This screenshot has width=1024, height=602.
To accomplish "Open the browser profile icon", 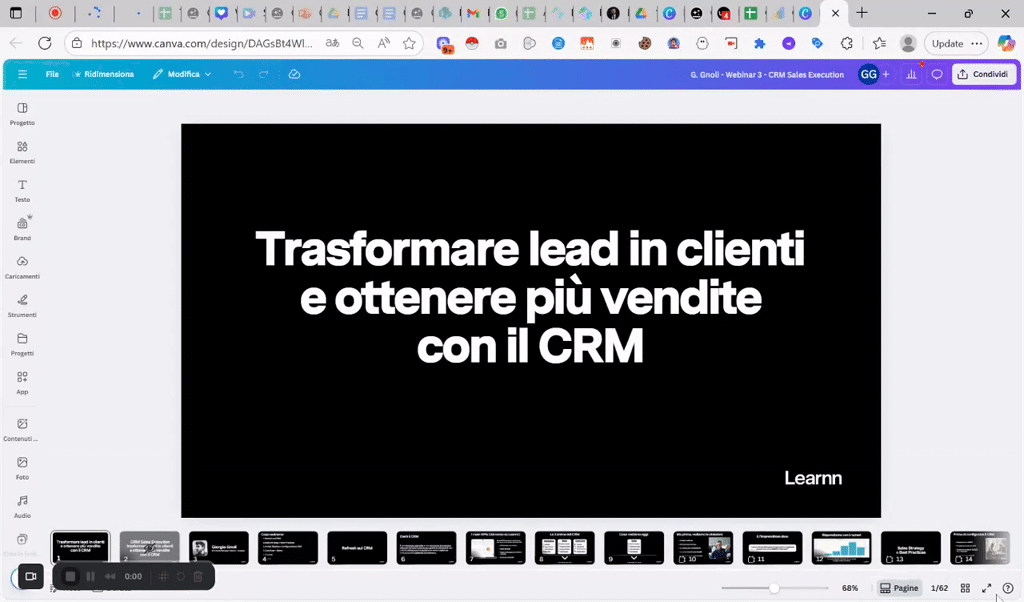I will (908, 43).
